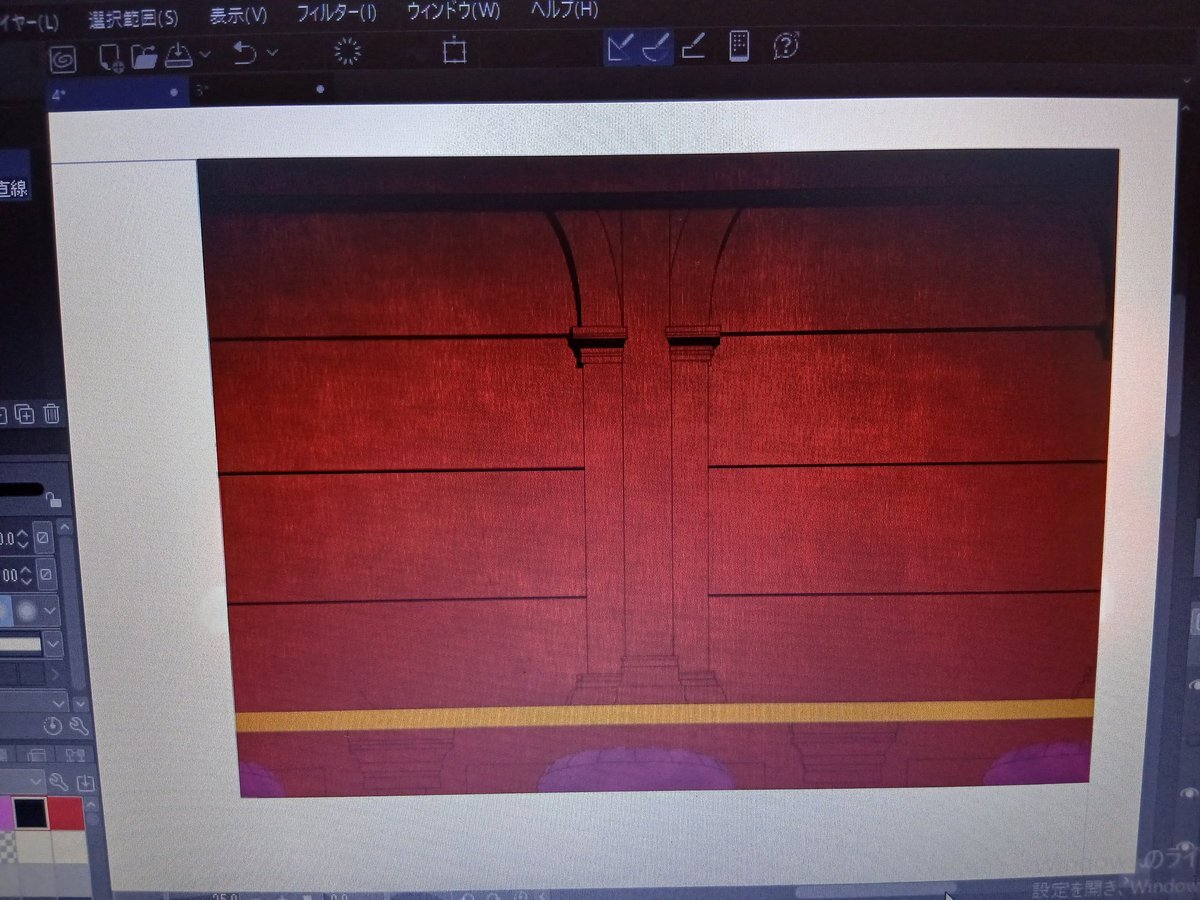Close the 4* canvas tab via its dot
Viewport: 1200px width, 900px height.
point(175,91)
